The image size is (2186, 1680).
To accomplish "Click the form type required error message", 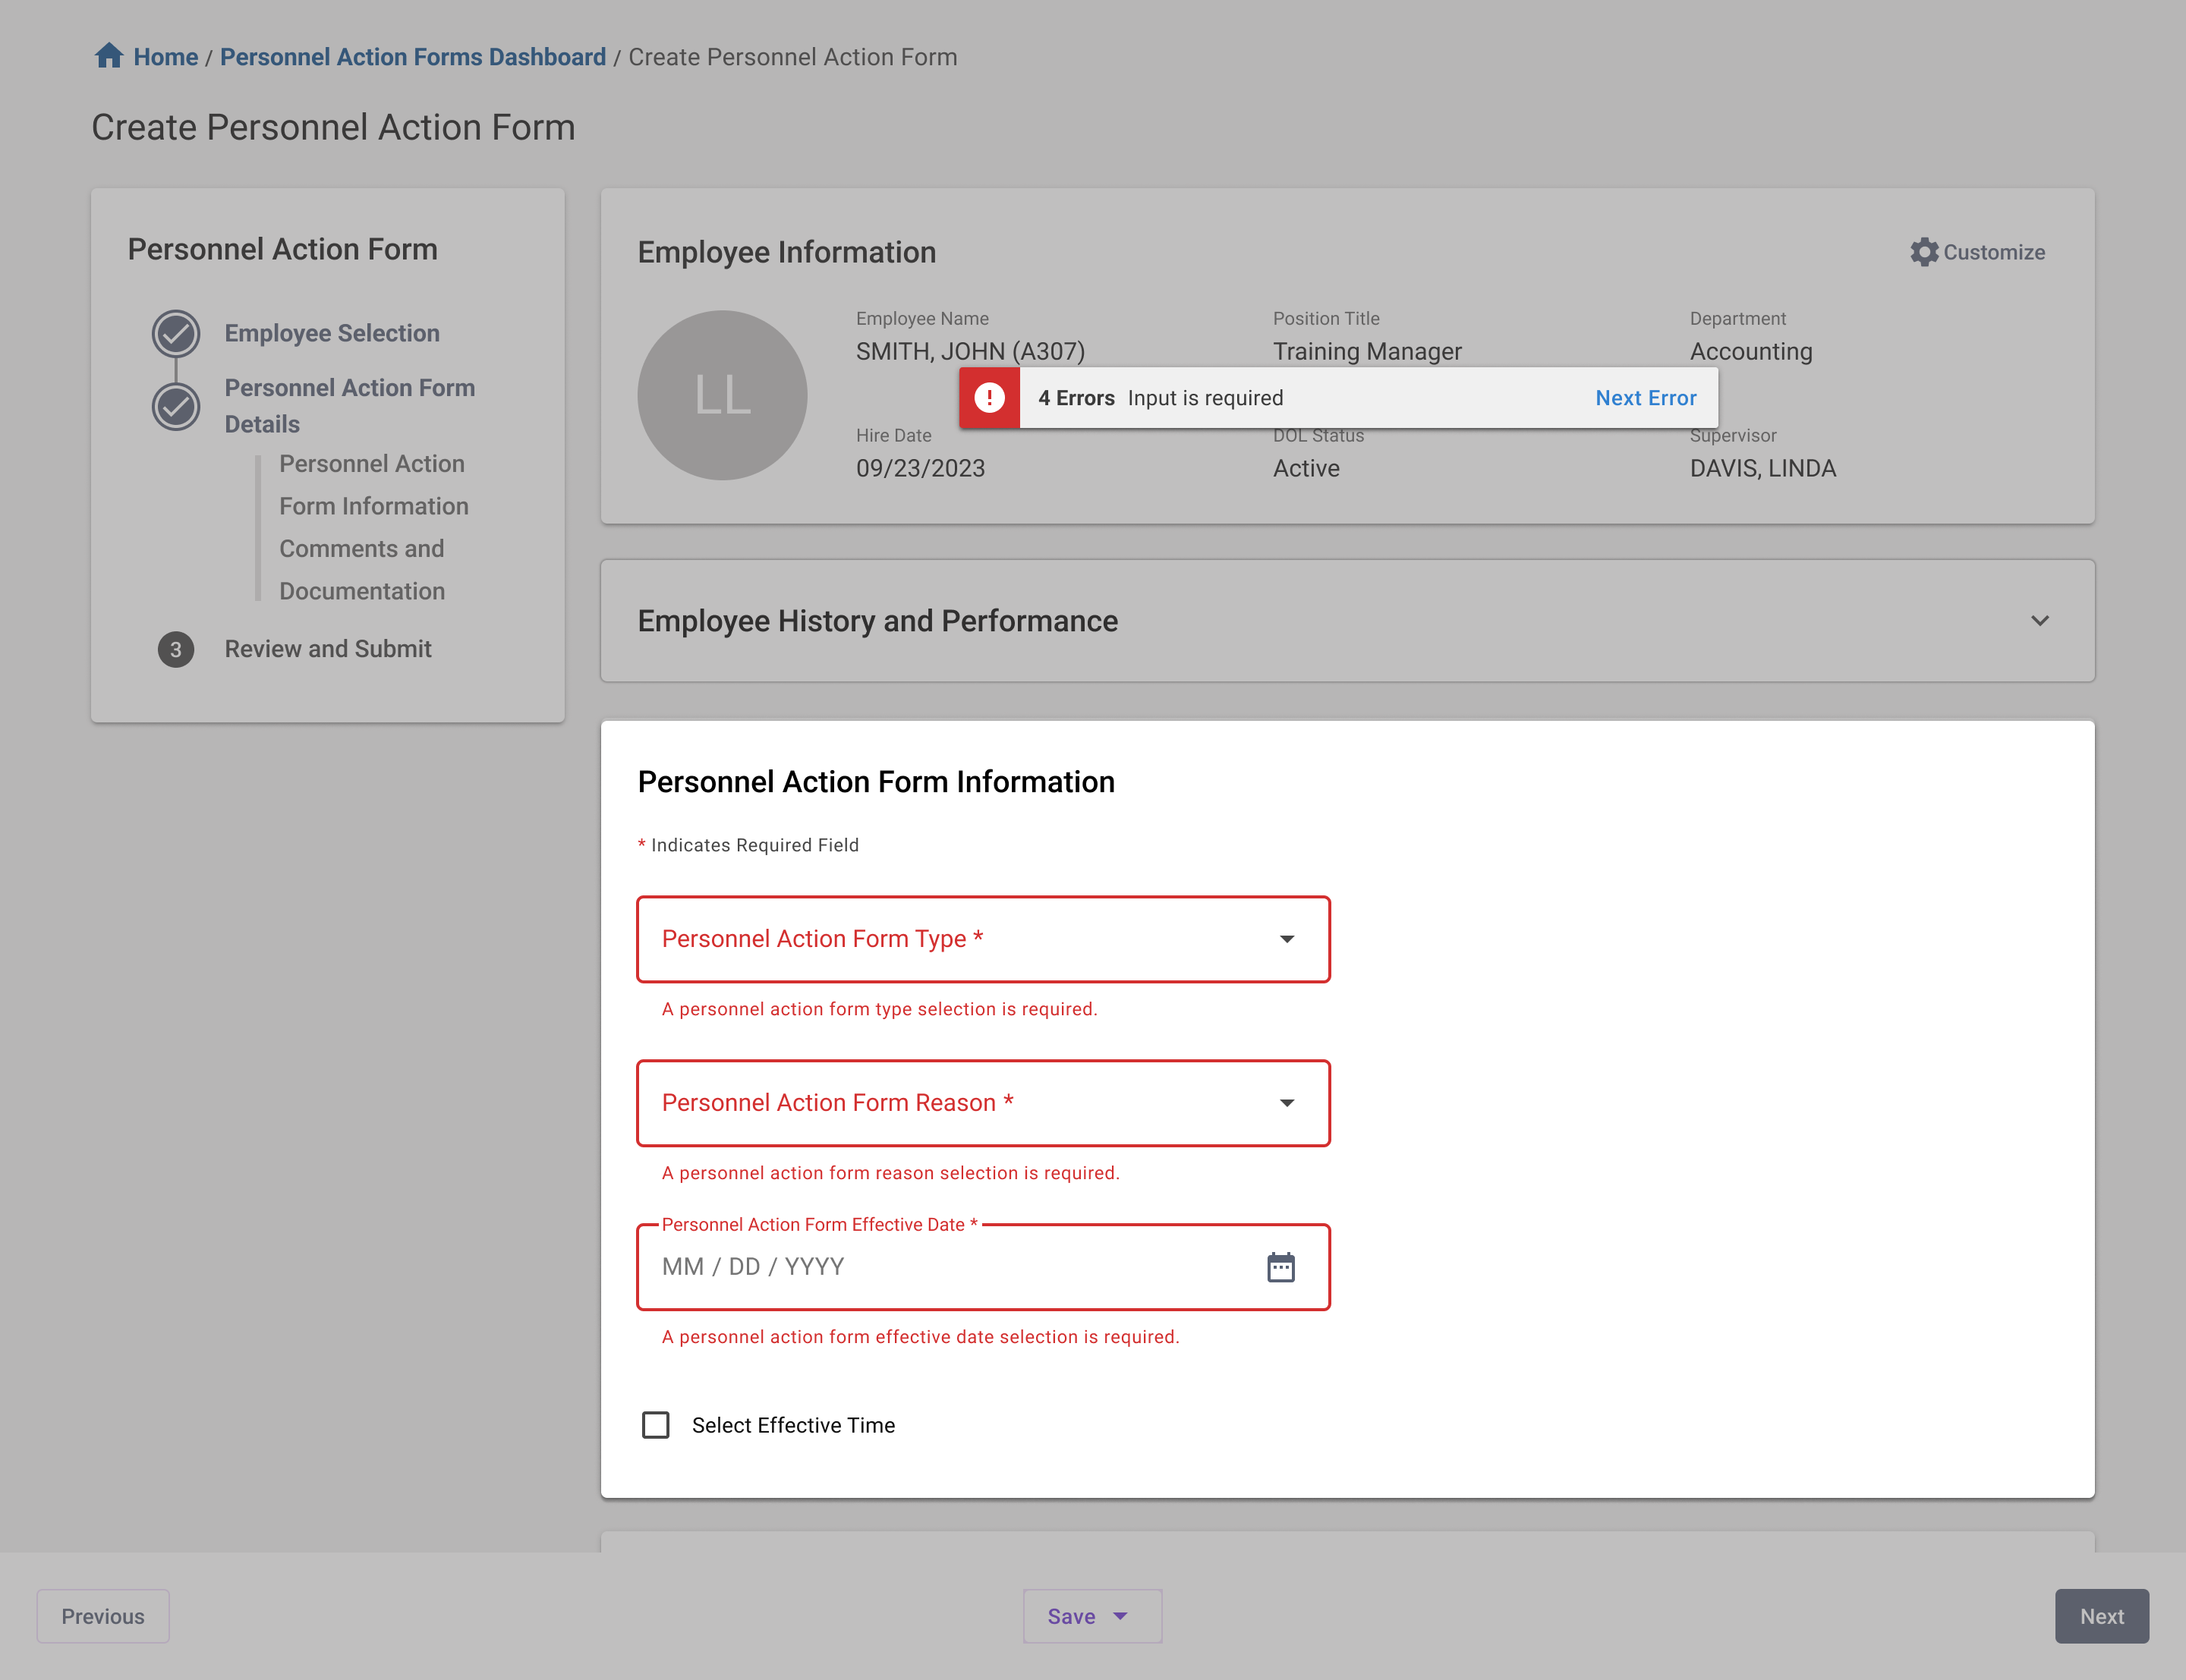I will tap(879, 1009).
